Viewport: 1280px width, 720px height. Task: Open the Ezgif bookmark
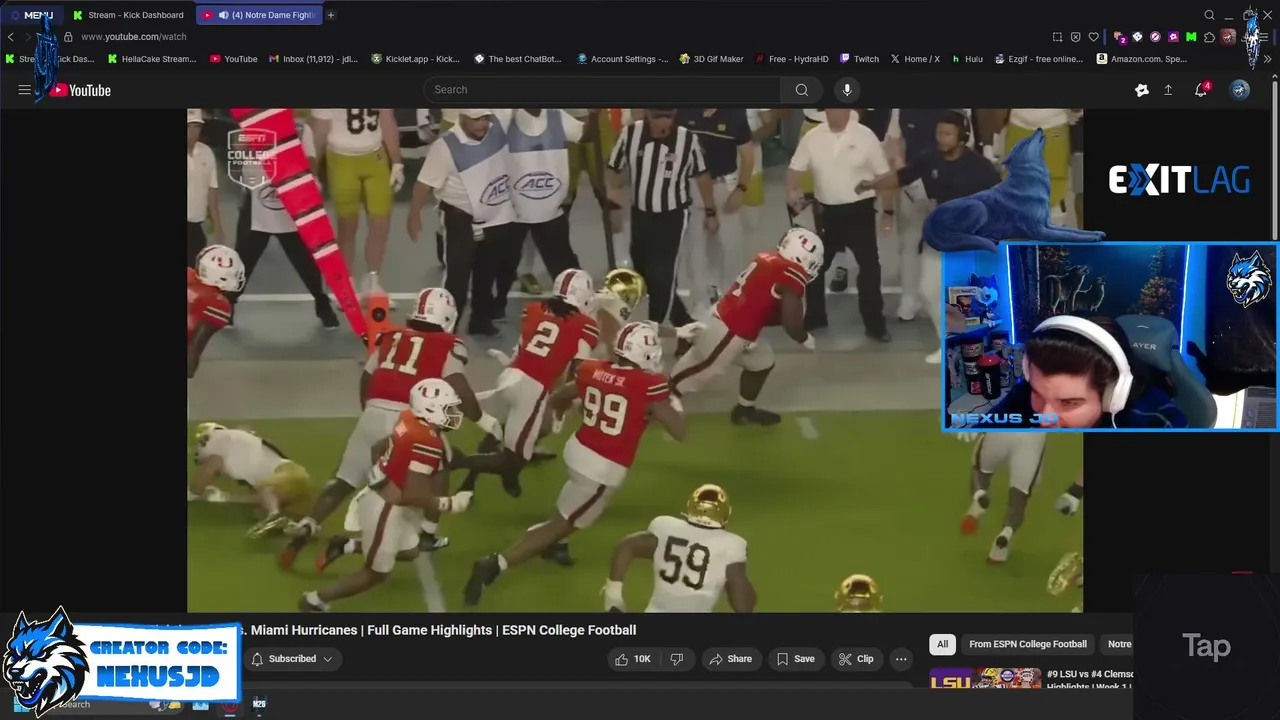coord(1039,59)
